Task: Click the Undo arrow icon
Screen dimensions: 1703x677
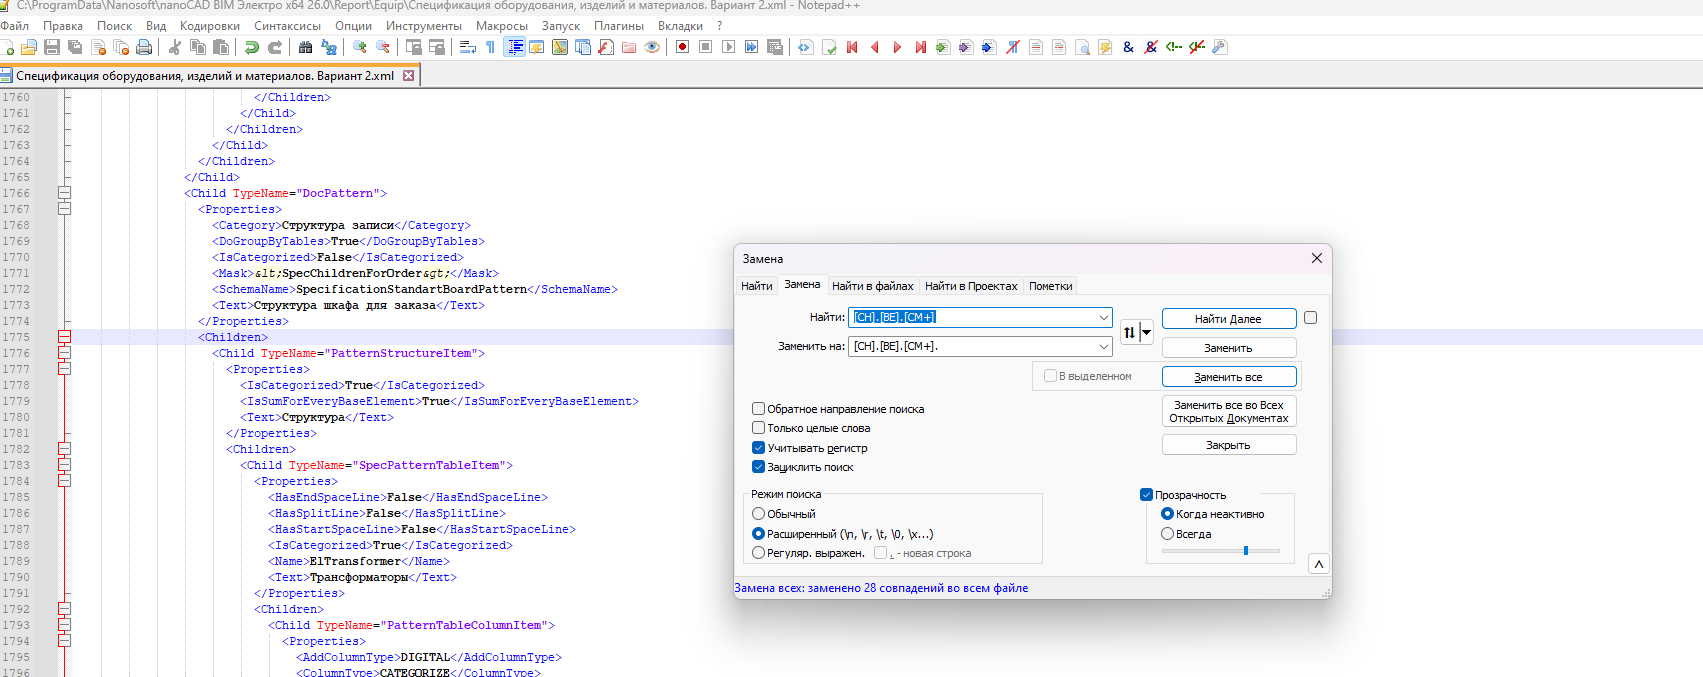Action: point(252,47)
